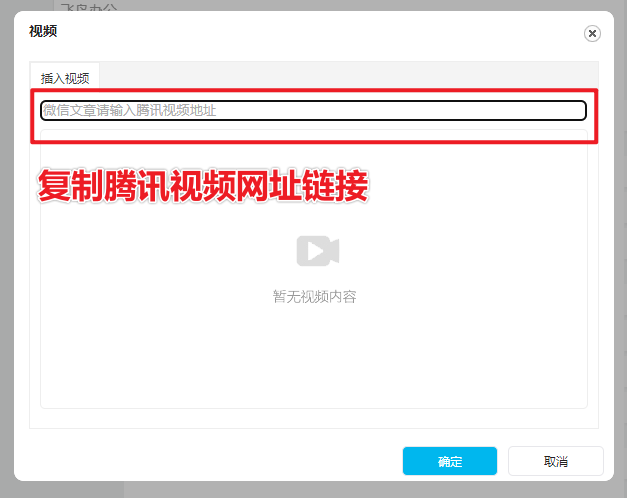Viewport: 627px width, 498px height.
Task: Click the 腾讯视频地址 input field
Action: pos(314,110)
